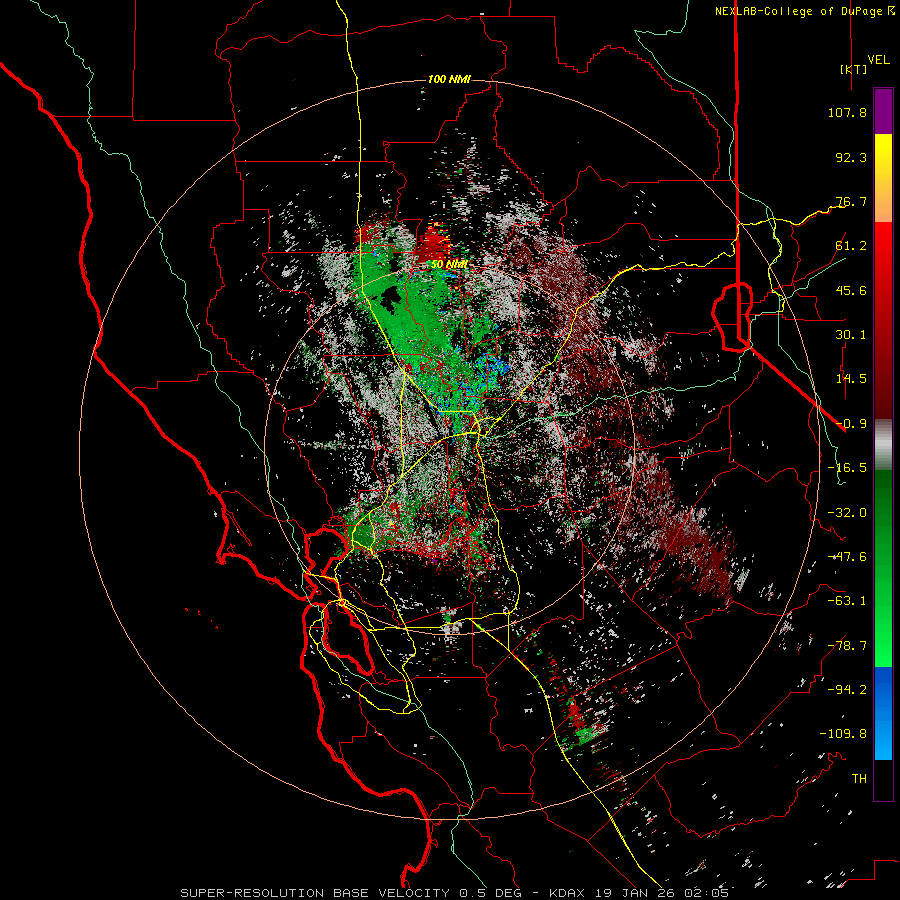900x900 pixels.
Task: Click the -109.8 velocity scale value
Action: pyautogui.click(x=843, y=734)
